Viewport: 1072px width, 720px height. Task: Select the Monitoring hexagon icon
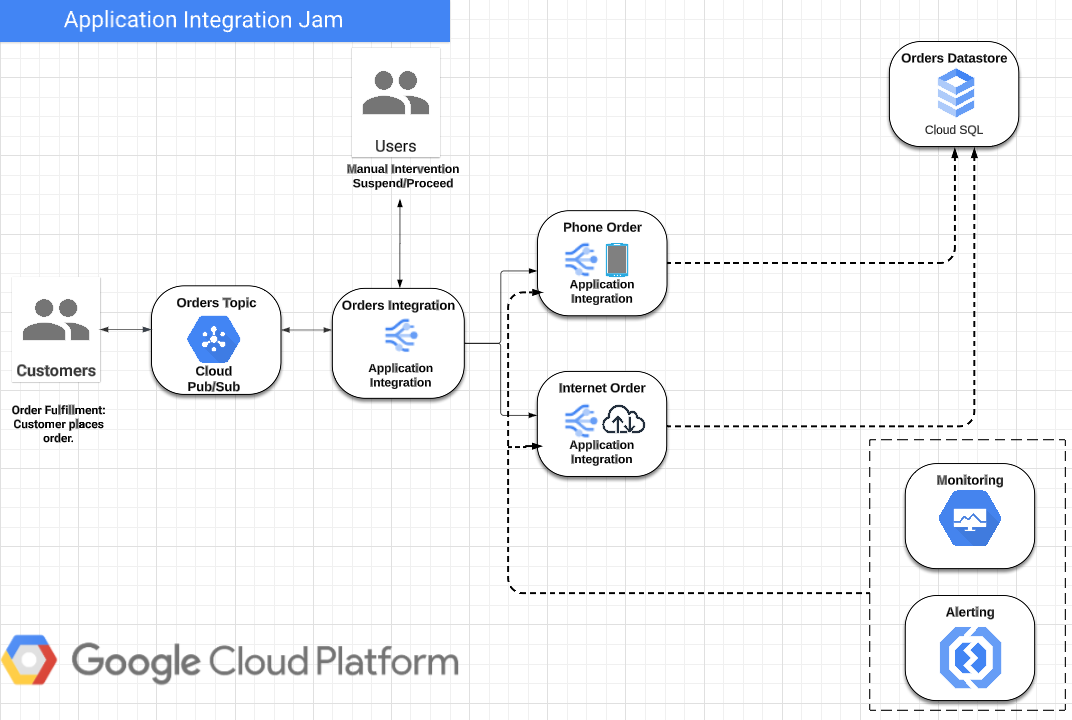click(969, 518)
